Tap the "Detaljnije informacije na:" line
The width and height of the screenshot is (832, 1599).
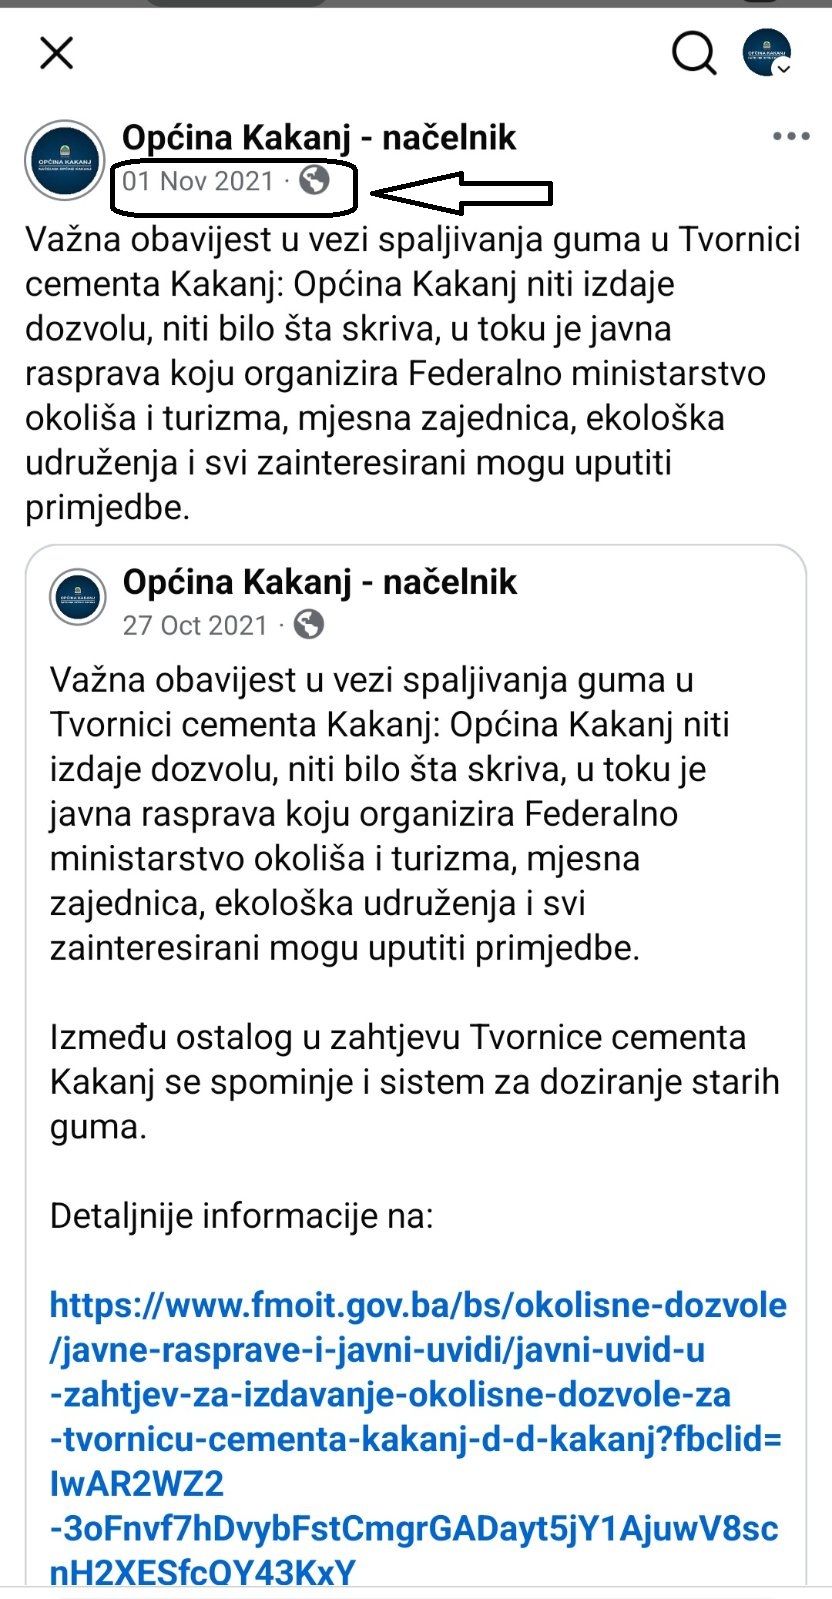click(x=242, y=1216)
